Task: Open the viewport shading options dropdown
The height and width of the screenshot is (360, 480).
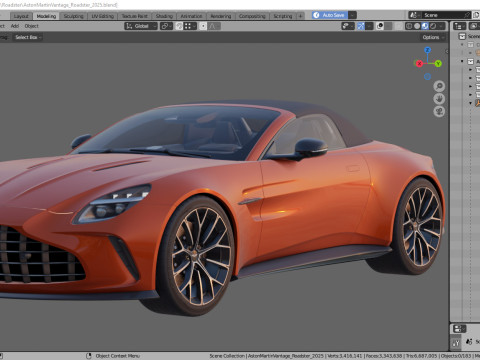Action: (x=441, y=26)
